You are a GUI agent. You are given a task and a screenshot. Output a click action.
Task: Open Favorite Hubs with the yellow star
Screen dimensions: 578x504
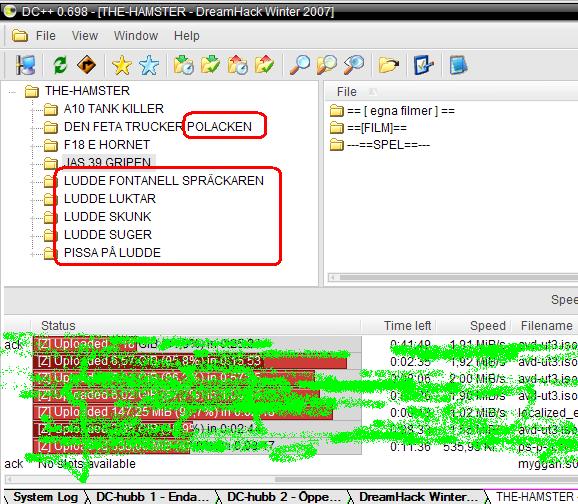[x=122, y=65]
